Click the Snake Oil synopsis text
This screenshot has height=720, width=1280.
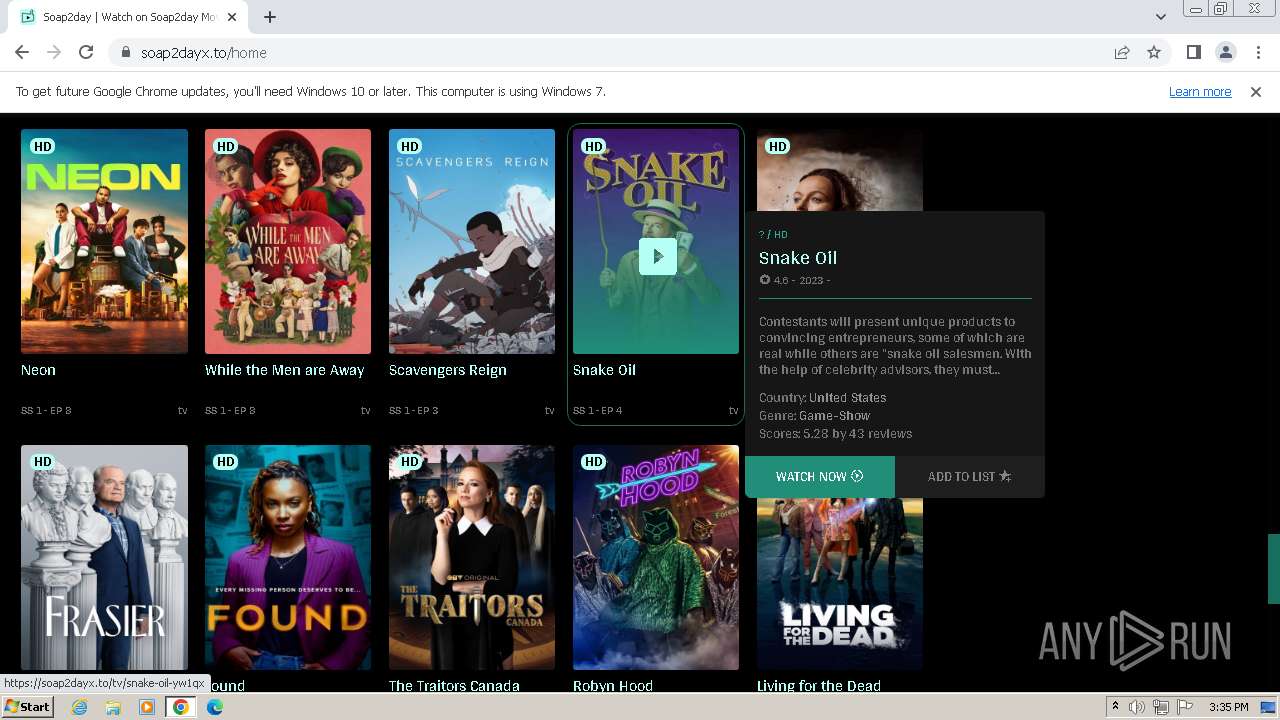coord(895,346)
